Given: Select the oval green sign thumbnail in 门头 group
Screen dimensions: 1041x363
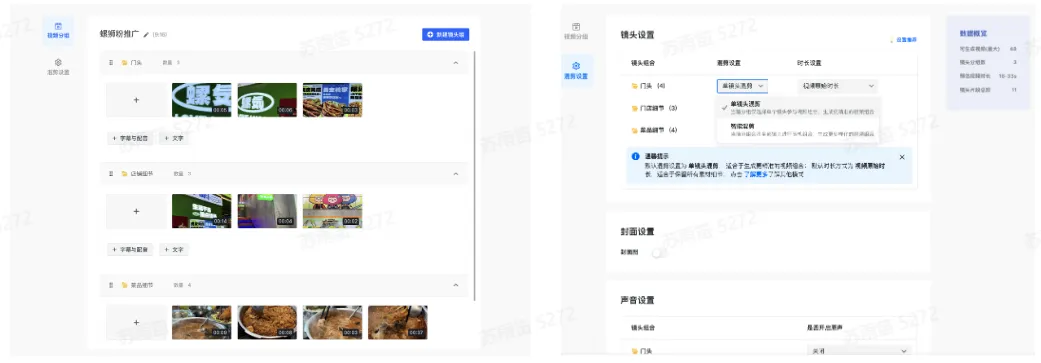Looking at the screenshot, I should 267,100.
